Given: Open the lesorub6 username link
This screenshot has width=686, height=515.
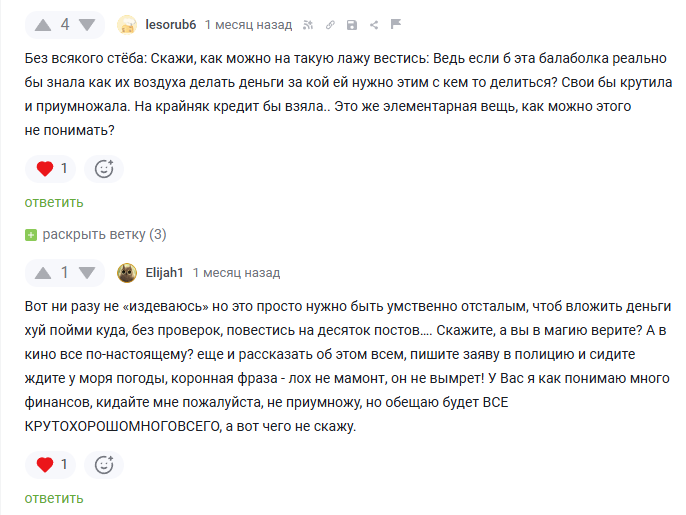Looking at the screenshot, I should pyautogui.click(x=170, y=24).
